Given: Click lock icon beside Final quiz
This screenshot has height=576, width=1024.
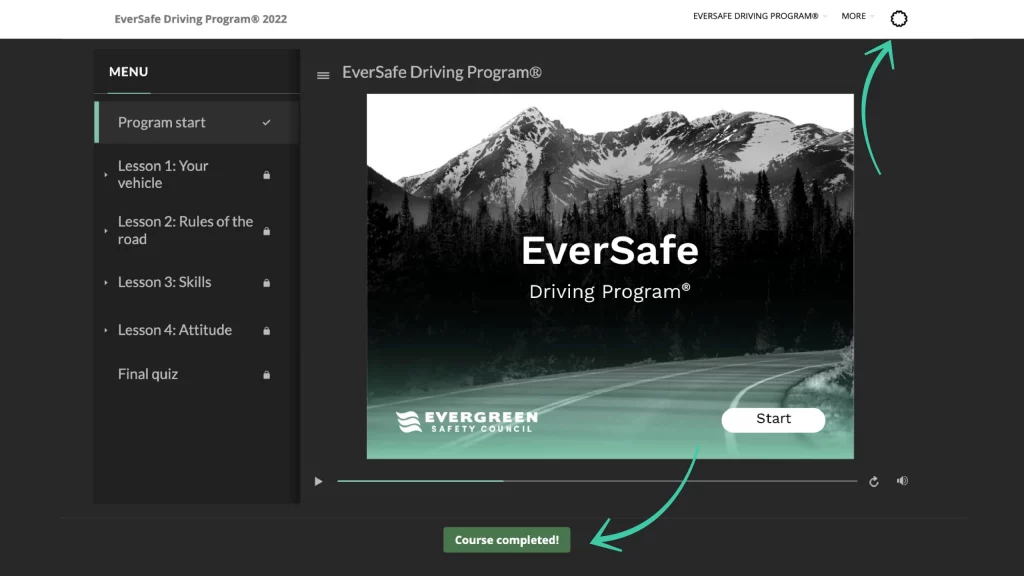Looking at the screenshot, I should 266,375.
